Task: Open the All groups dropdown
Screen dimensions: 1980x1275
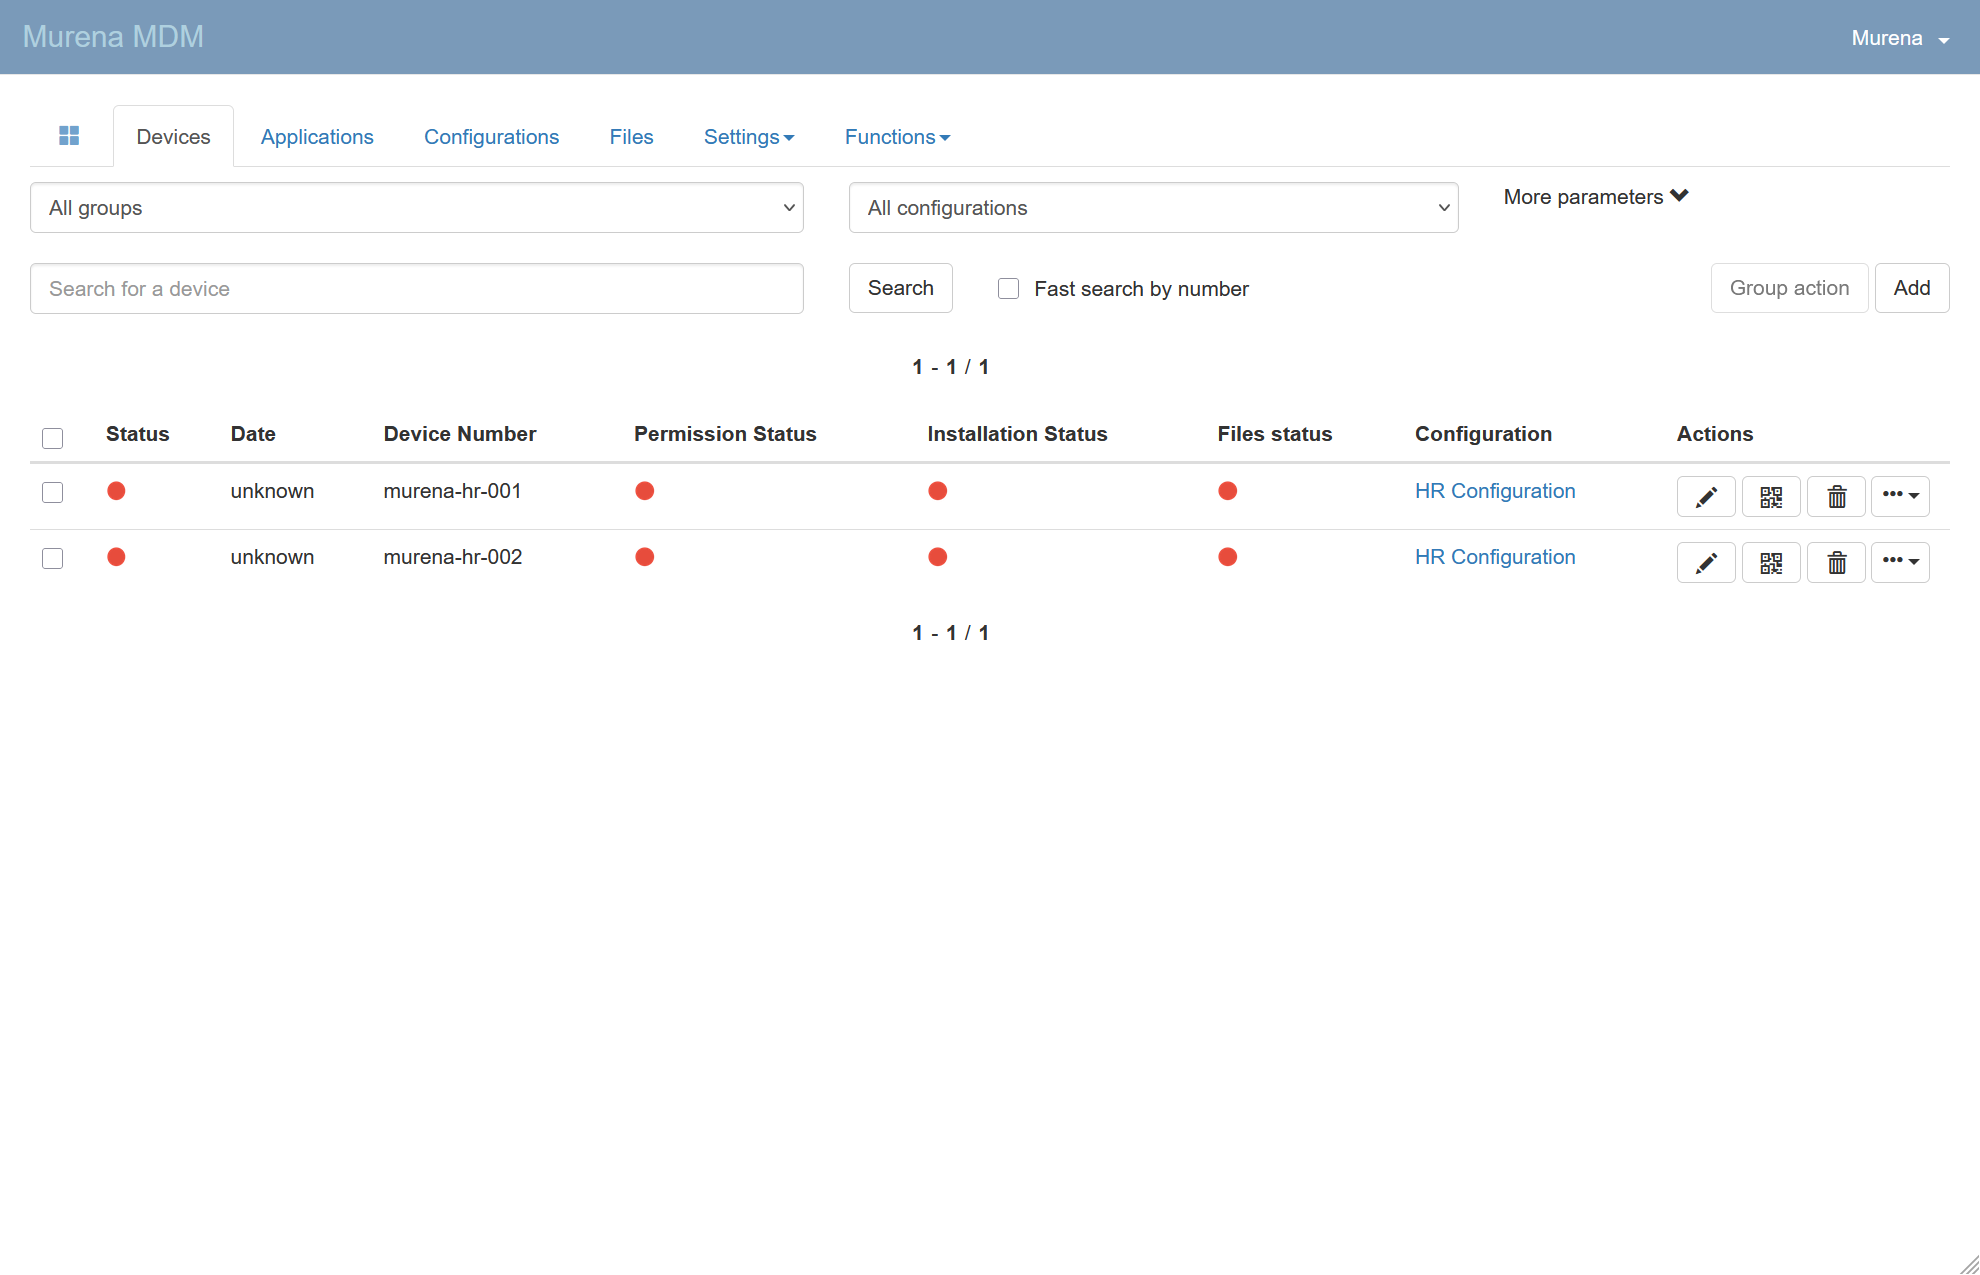Action: click(x=416, y=208)
